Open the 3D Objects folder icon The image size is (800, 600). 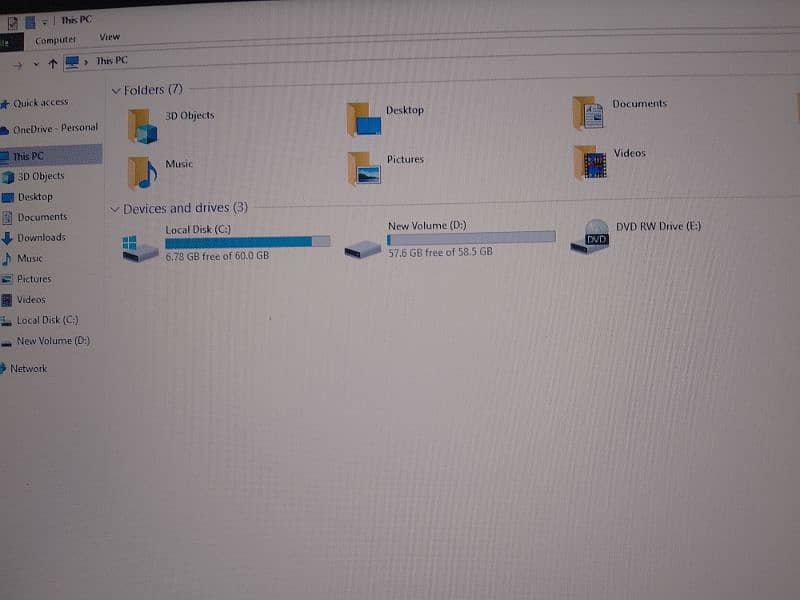[142, 126]
